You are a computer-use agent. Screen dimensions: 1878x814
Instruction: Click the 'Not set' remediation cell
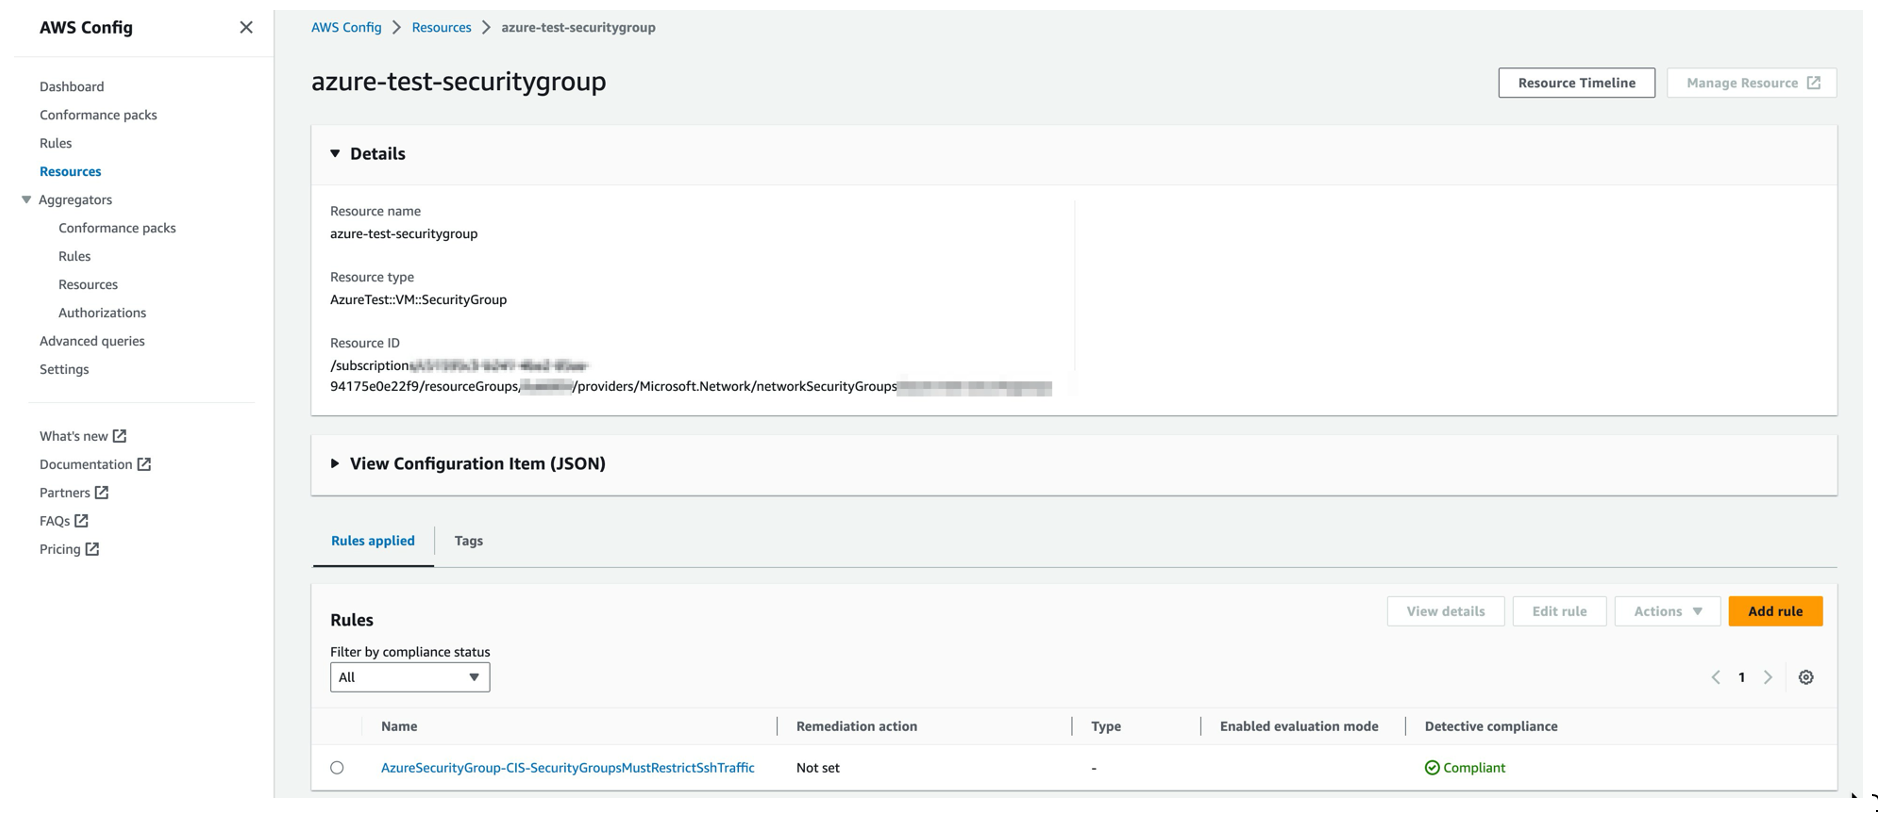click(818, 768)
